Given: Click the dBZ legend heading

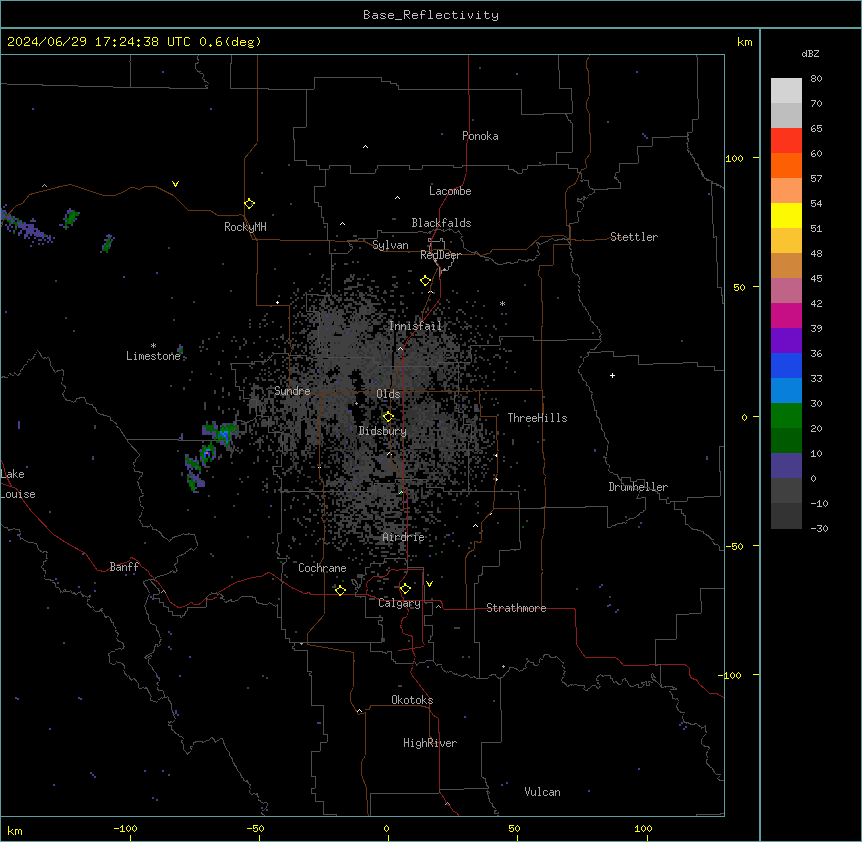Looking at the screenshot, I should 810,53.
